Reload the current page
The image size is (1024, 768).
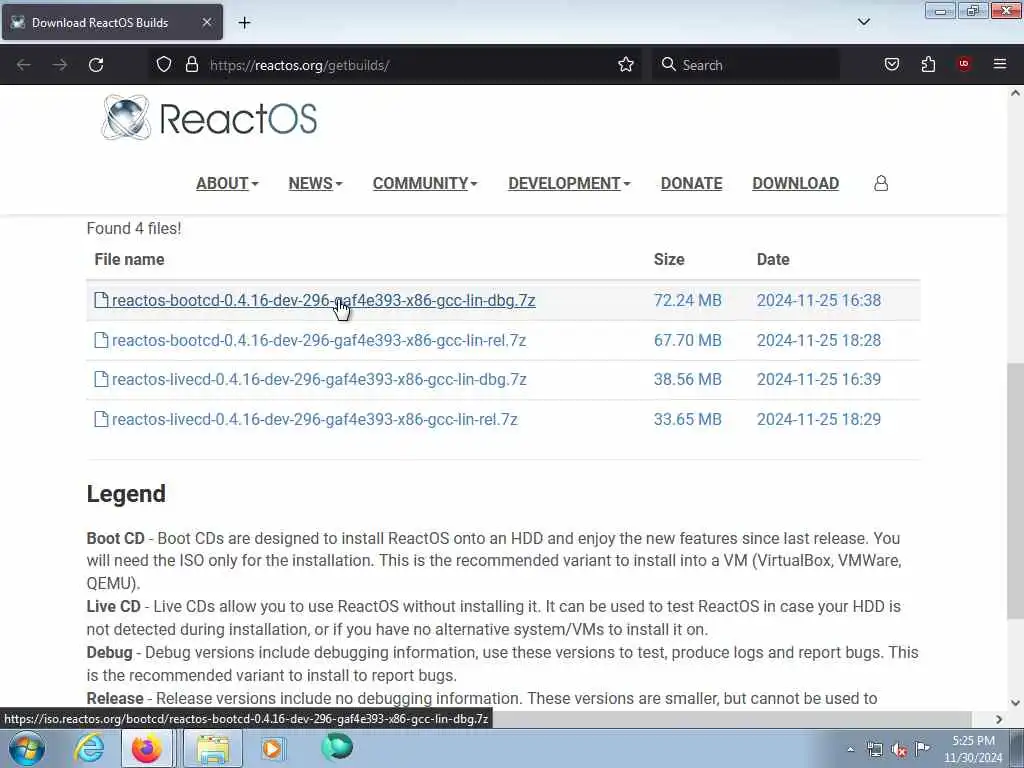tap(96, 65)
